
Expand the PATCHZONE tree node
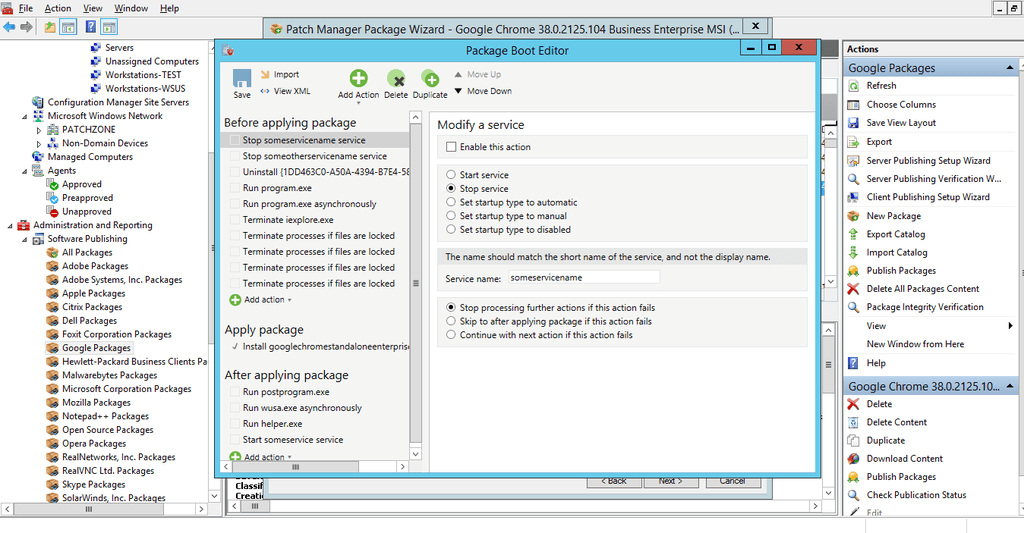[39, 130]
